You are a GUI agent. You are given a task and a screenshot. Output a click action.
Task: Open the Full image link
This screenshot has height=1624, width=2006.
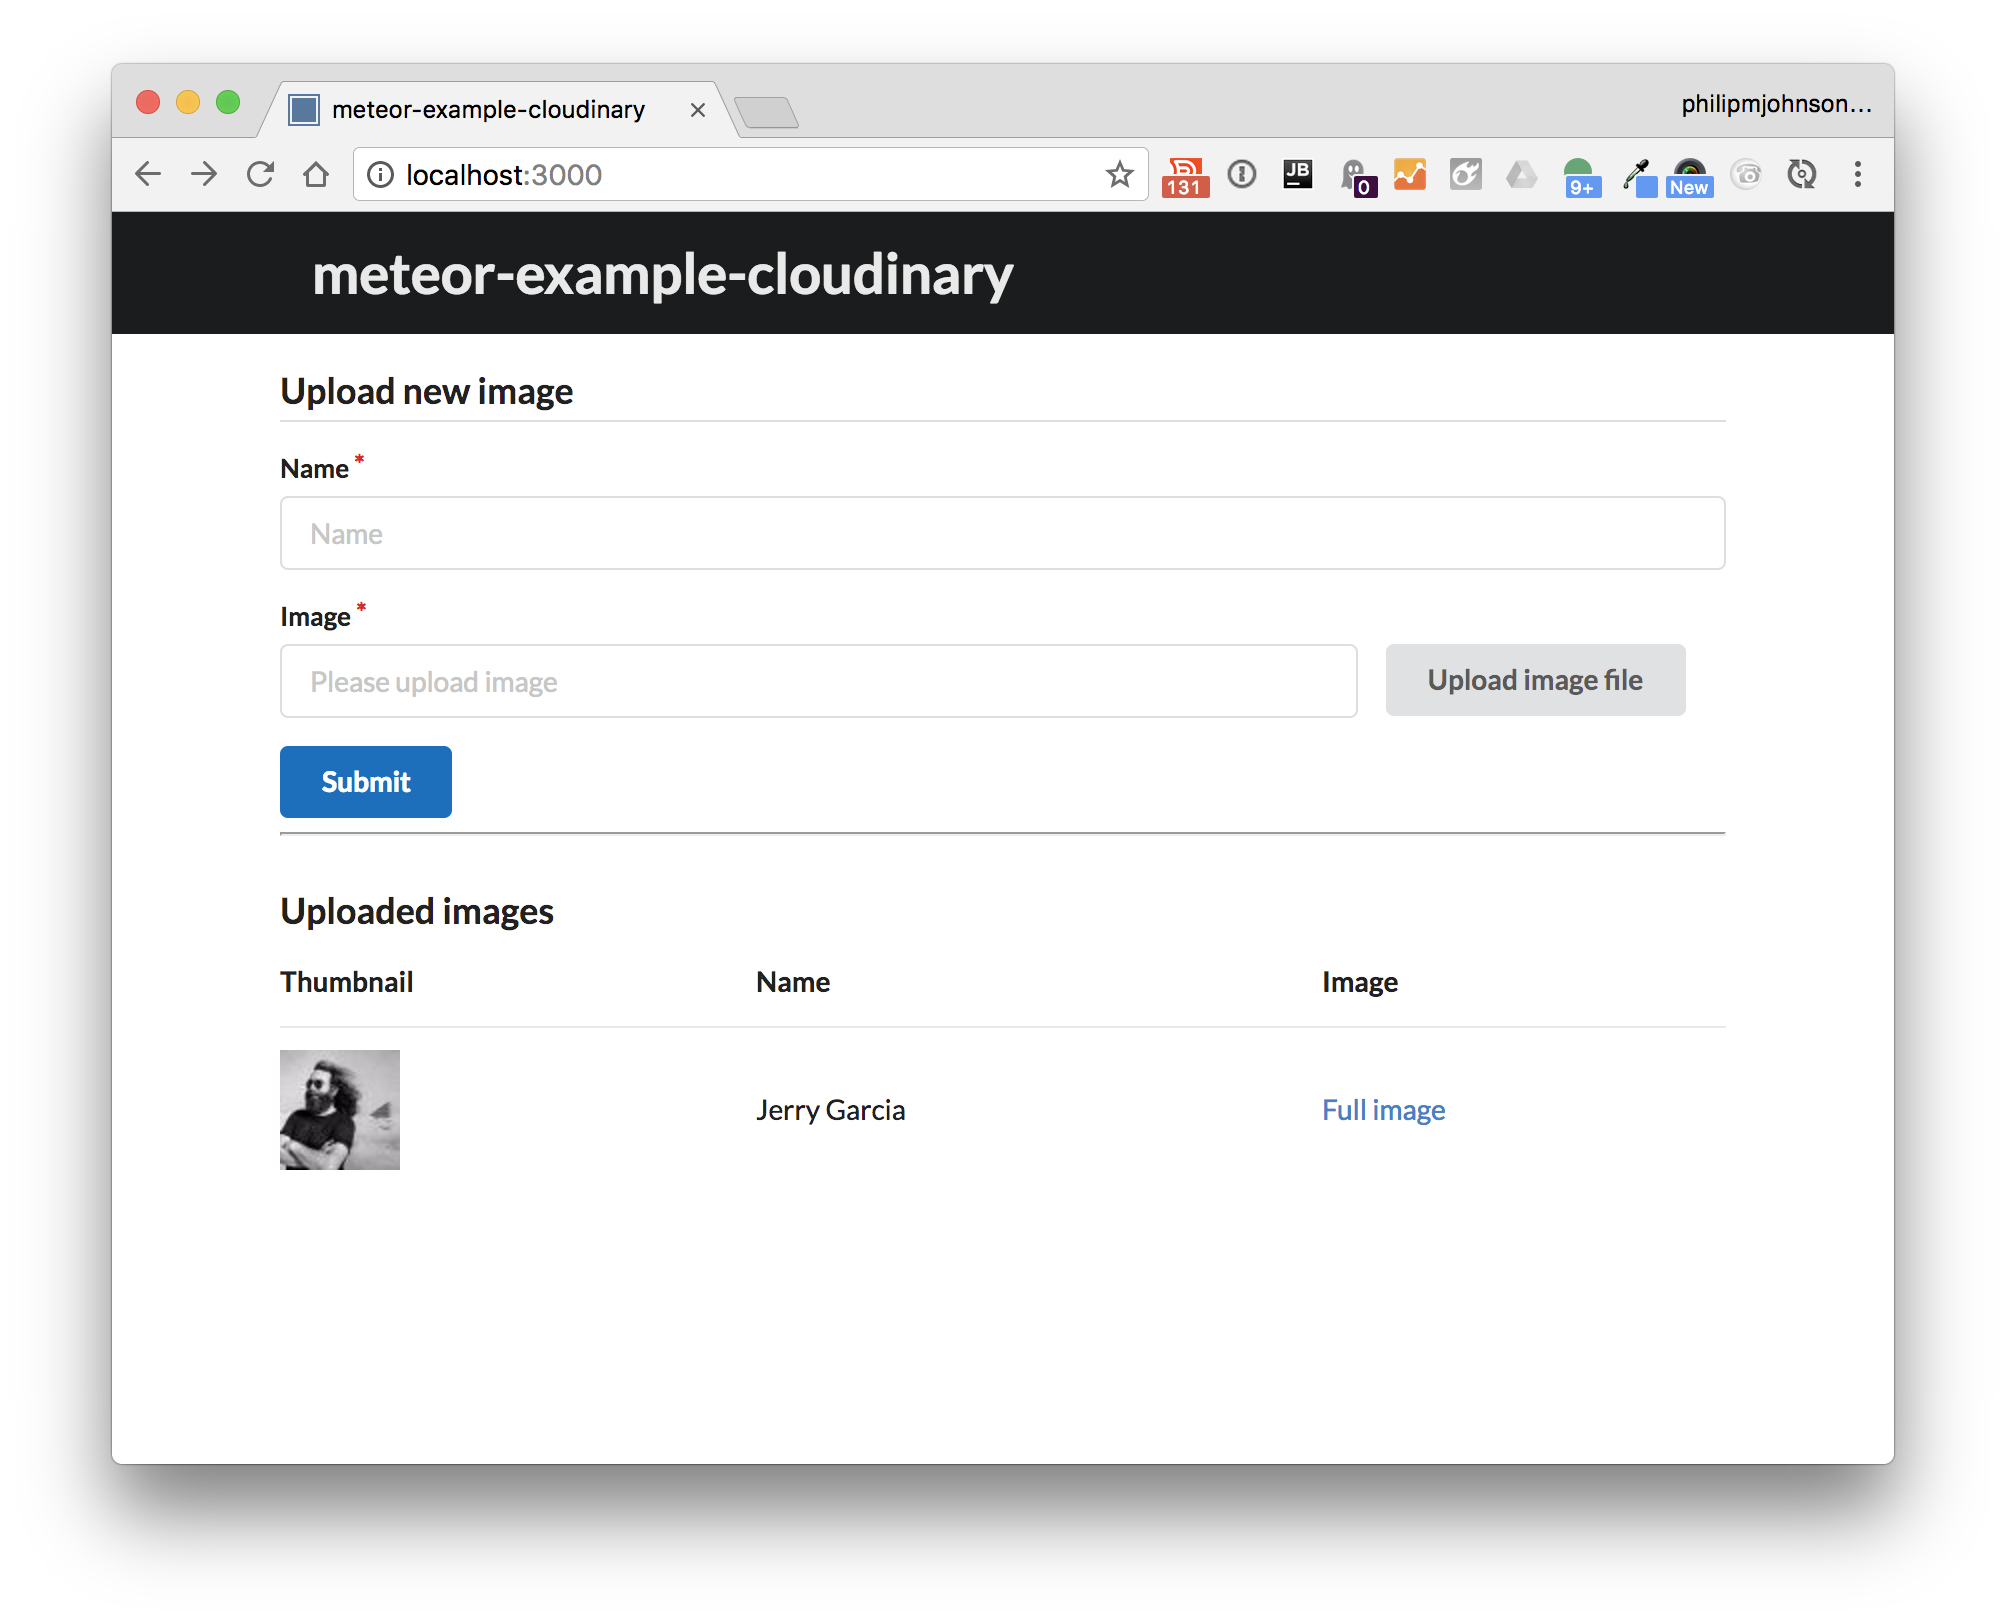[x=1383, y=1110]
